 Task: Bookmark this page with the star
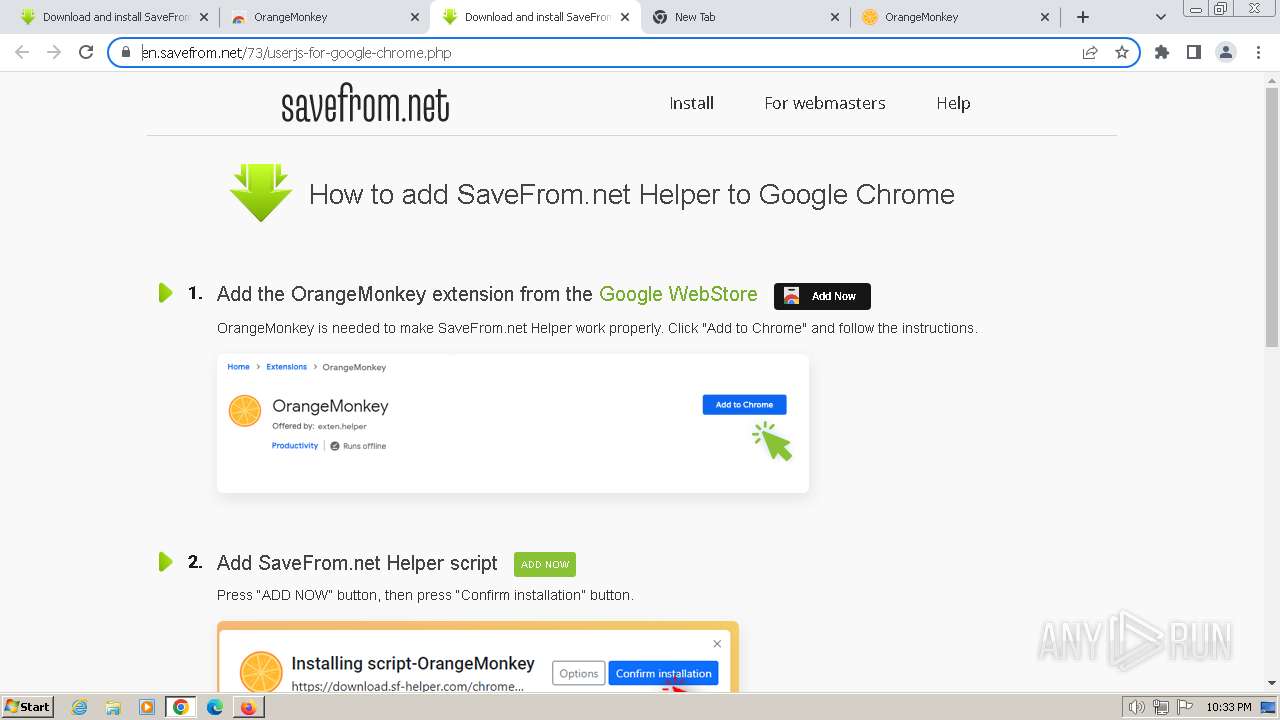coord(1122,52)
